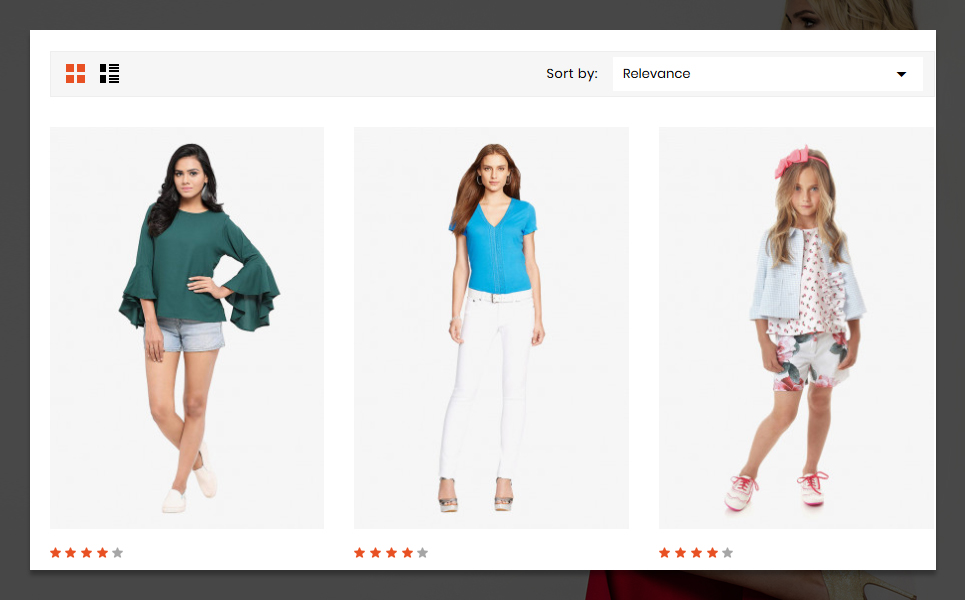The image size is (965, 600).
Task: Click star rating under blue top product
Action: click(391, 553)
